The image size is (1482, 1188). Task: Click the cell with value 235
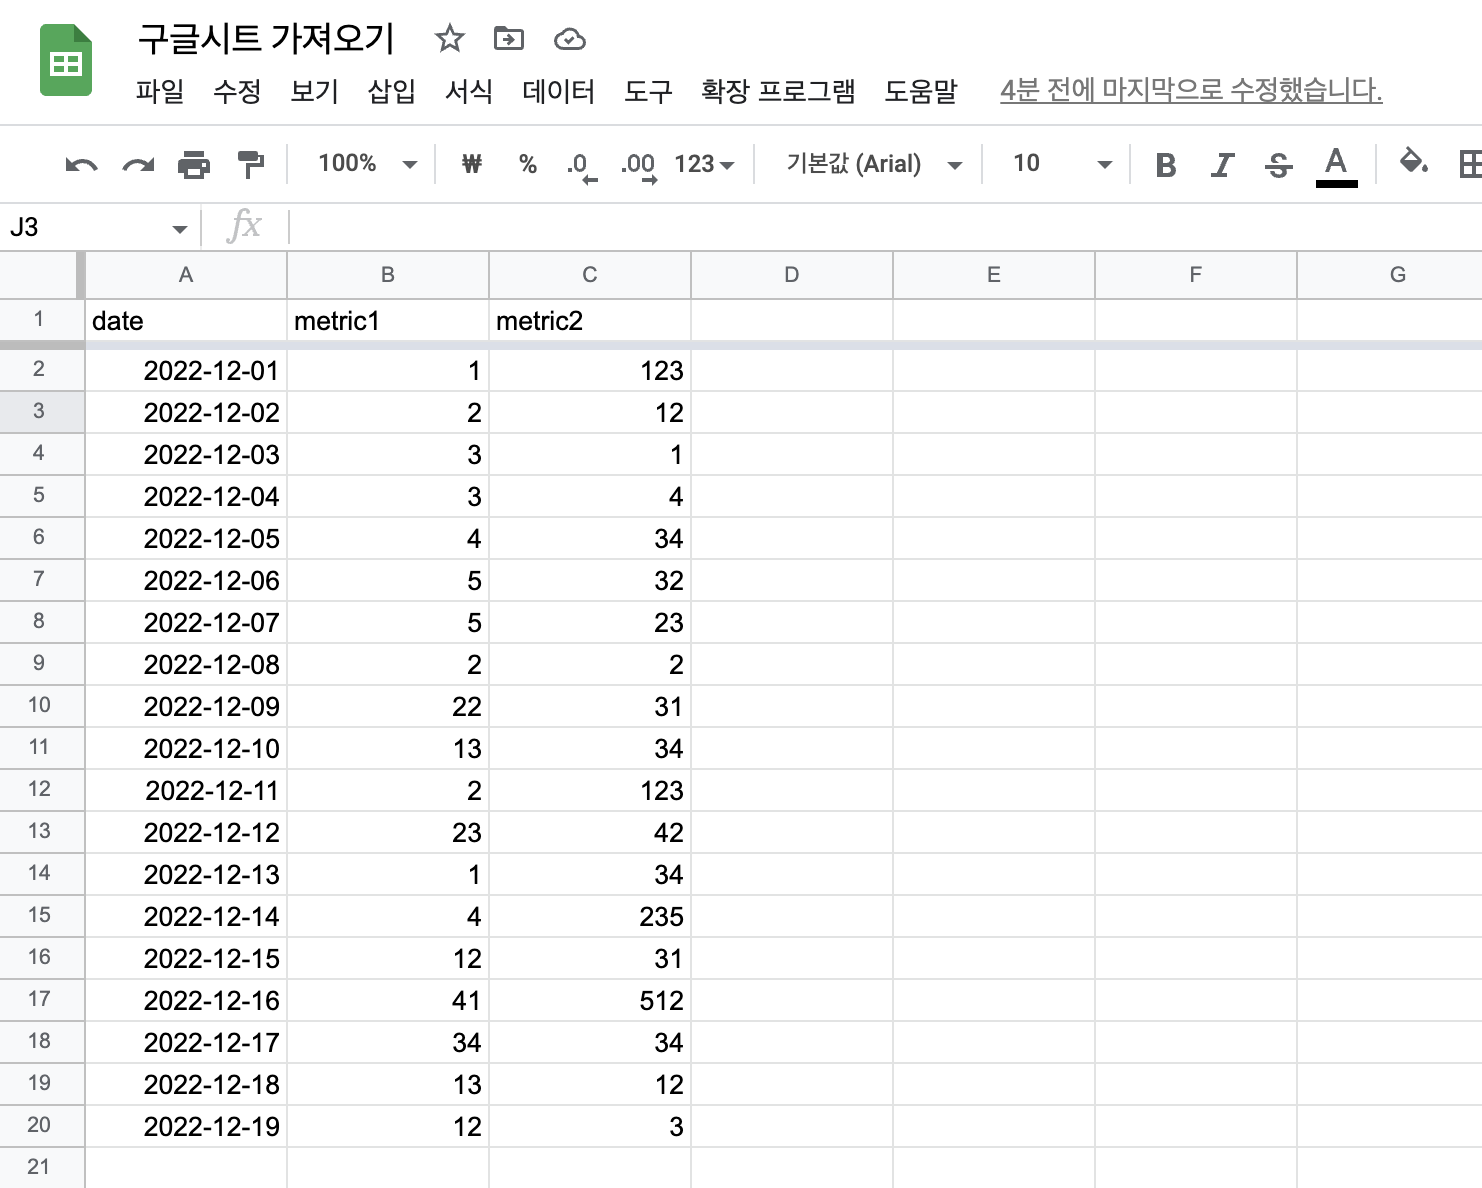coord(590,916)
